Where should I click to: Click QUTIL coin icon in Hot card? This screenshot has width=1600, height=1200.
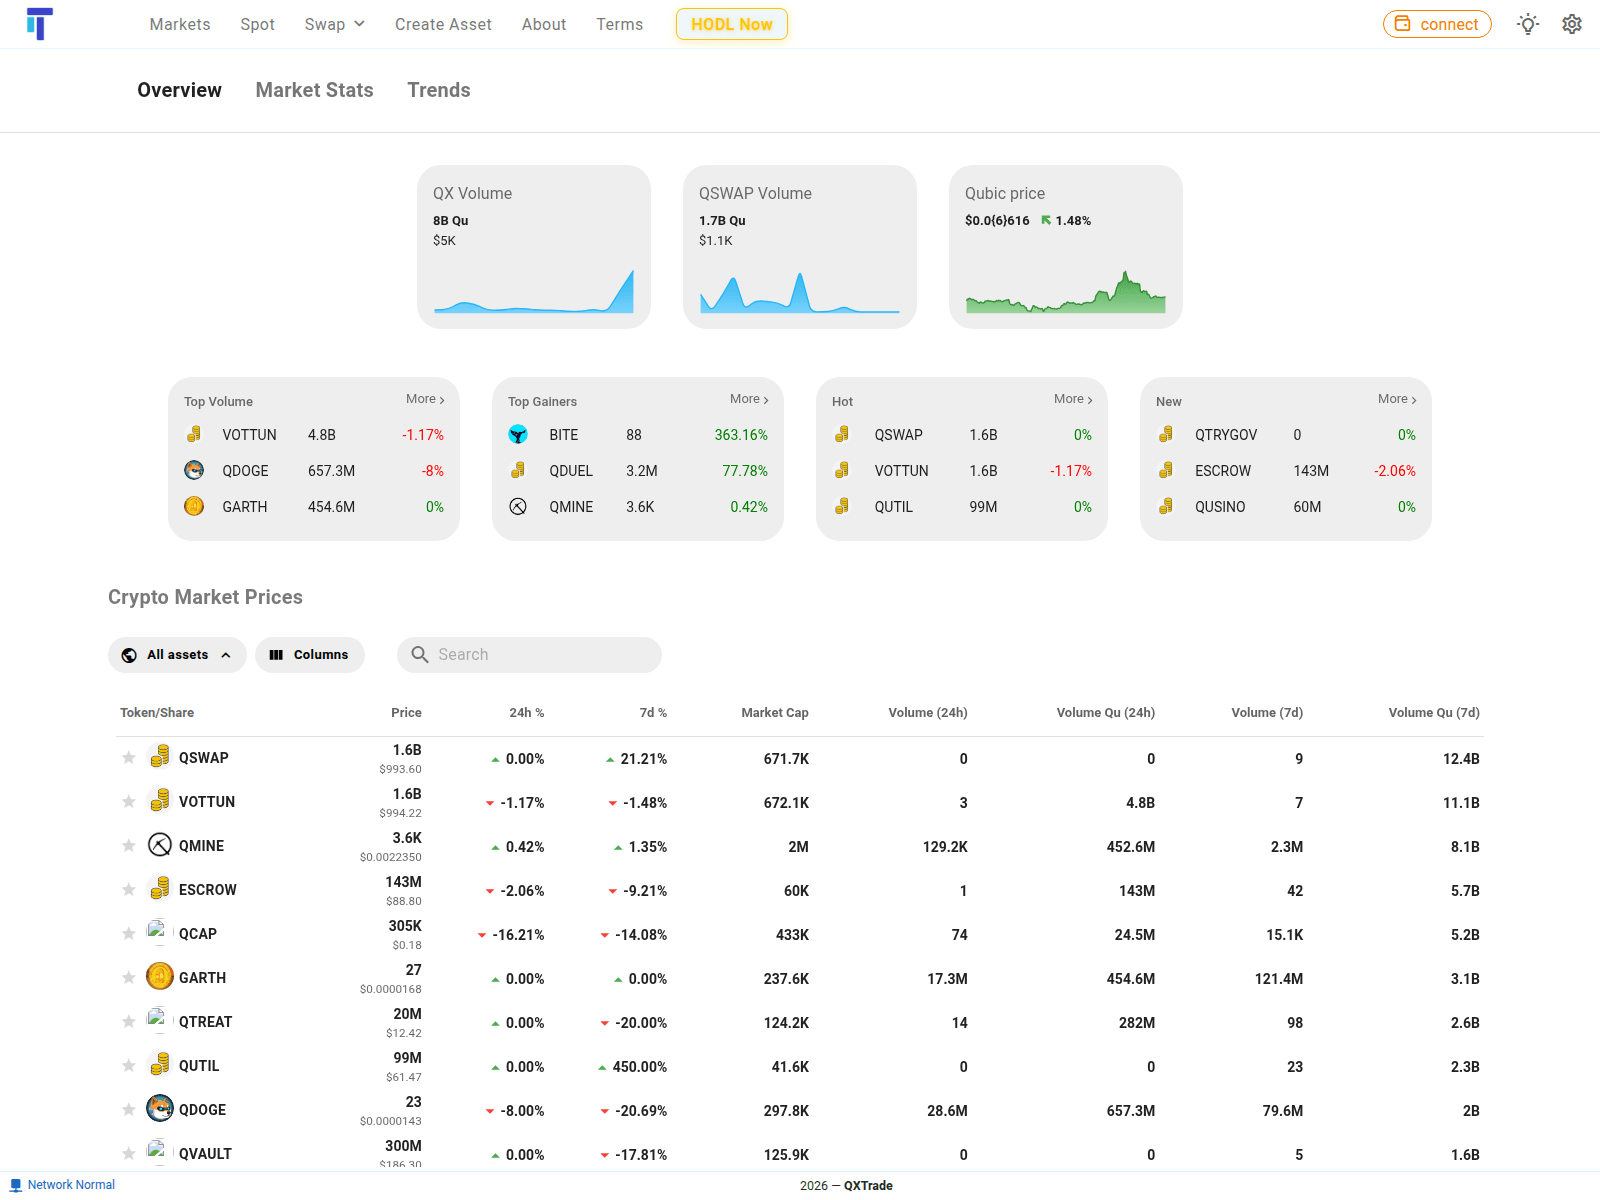(x=842, y=506)
